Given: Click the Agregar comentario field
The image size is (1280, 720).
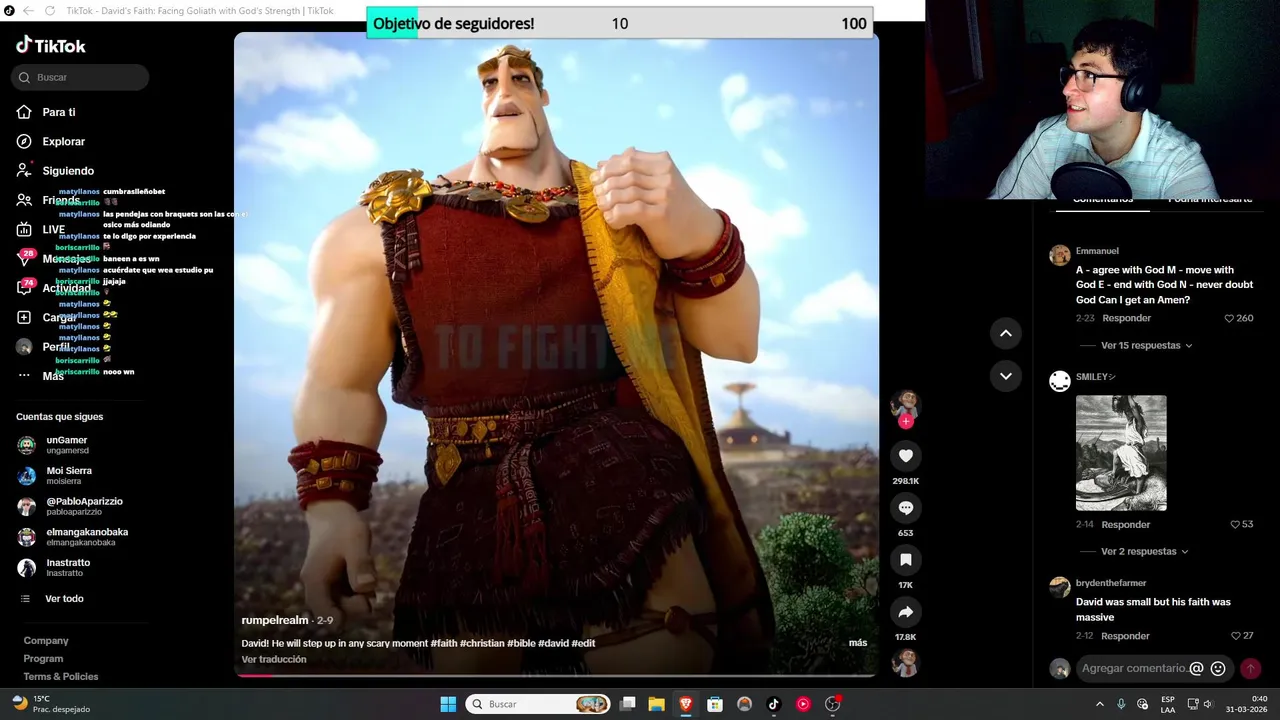Looking at the screenshot, I should click(1134, 668).
